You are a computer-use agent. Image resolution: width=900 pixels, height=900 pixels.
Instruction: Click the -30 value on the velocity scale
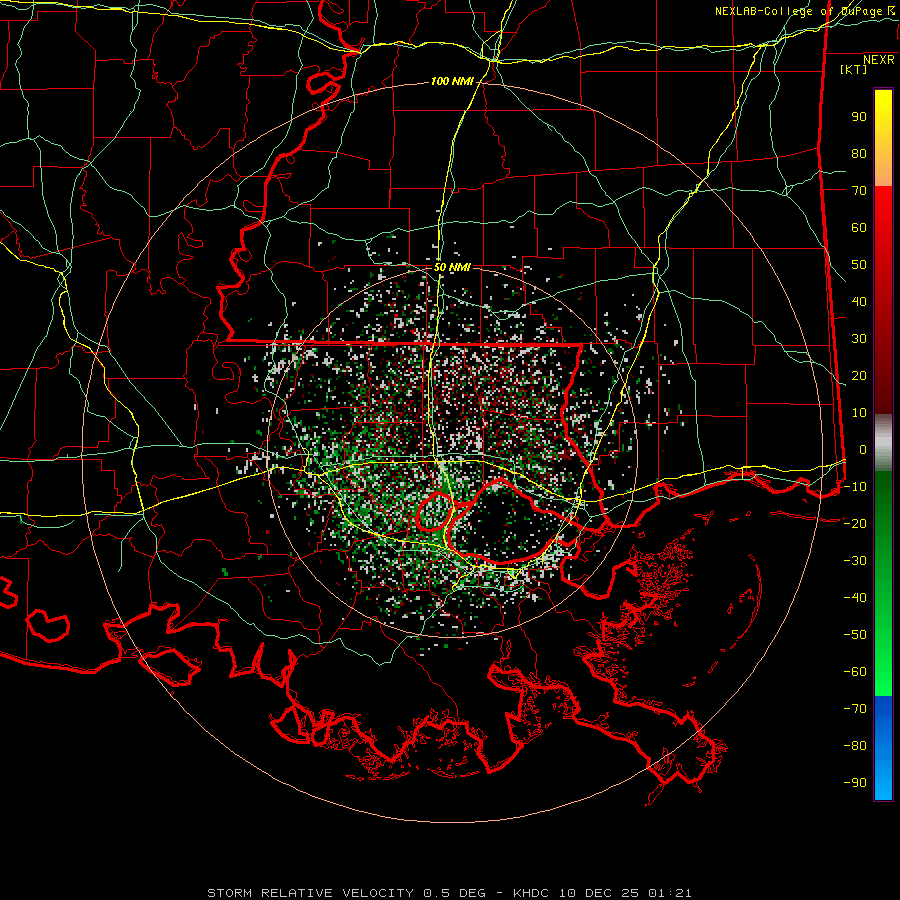point(855,561)
